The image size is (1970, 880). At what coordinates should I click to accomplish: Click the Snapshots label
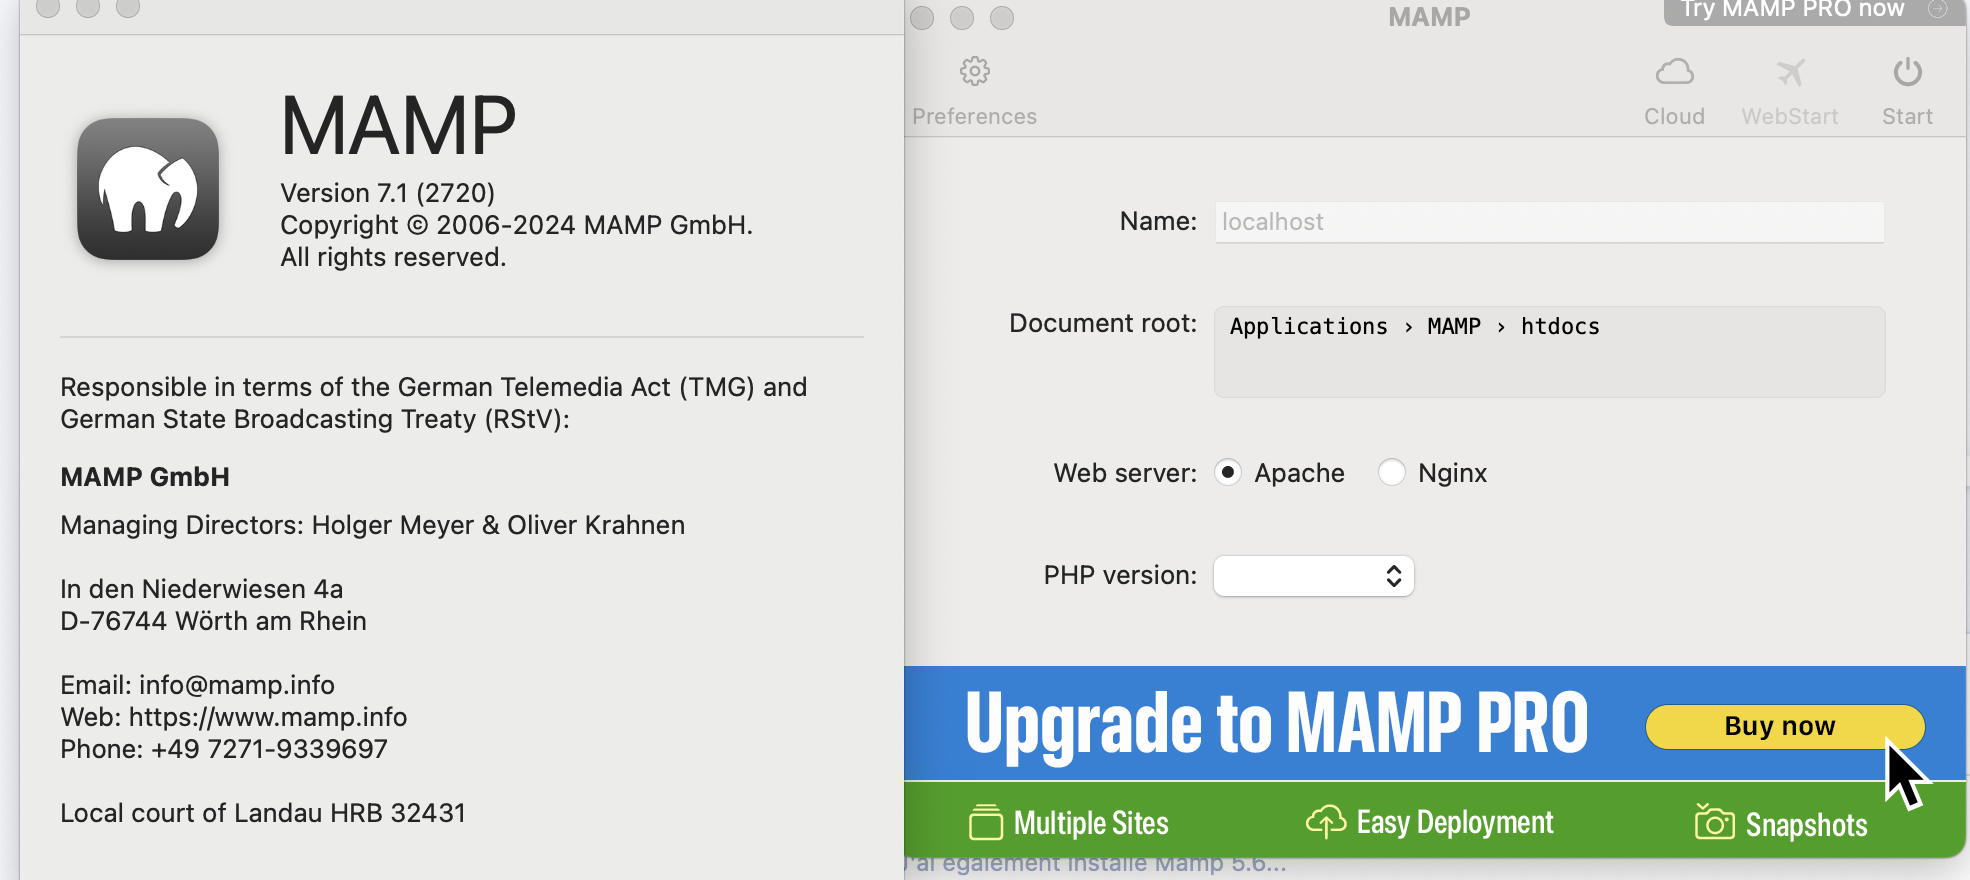[x=1806, y=825]
